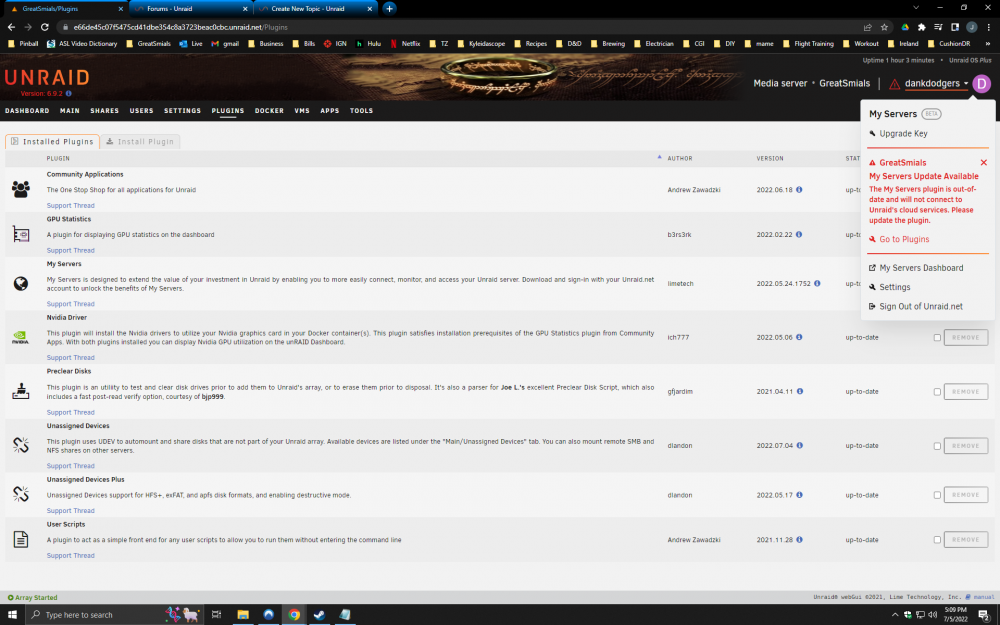Check the Nvidia Driver removal checkbox
Viewport: 1000px width, 625px height.
[937, 337]
